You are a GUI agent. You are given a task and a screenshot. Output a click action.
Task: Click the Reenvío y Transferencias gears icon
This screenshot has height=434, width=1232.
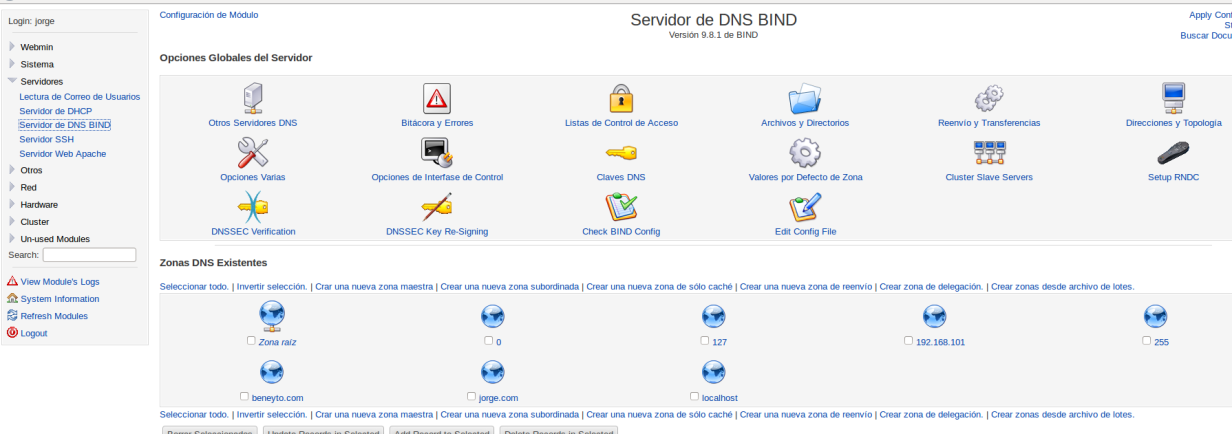(988, 99)
